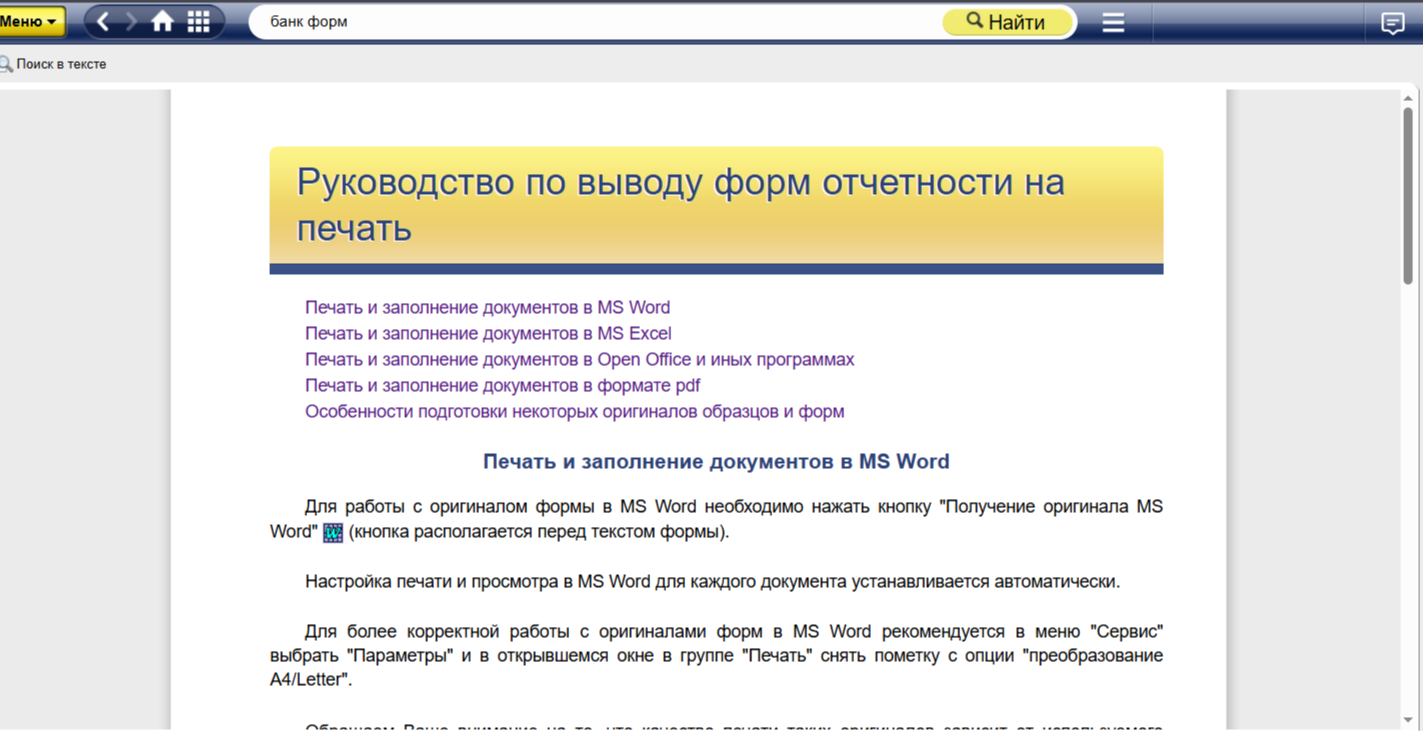Click the scrollbar up arrow
The width and height of the screenshot is (1423, 731).
(x=1408, y=98)
